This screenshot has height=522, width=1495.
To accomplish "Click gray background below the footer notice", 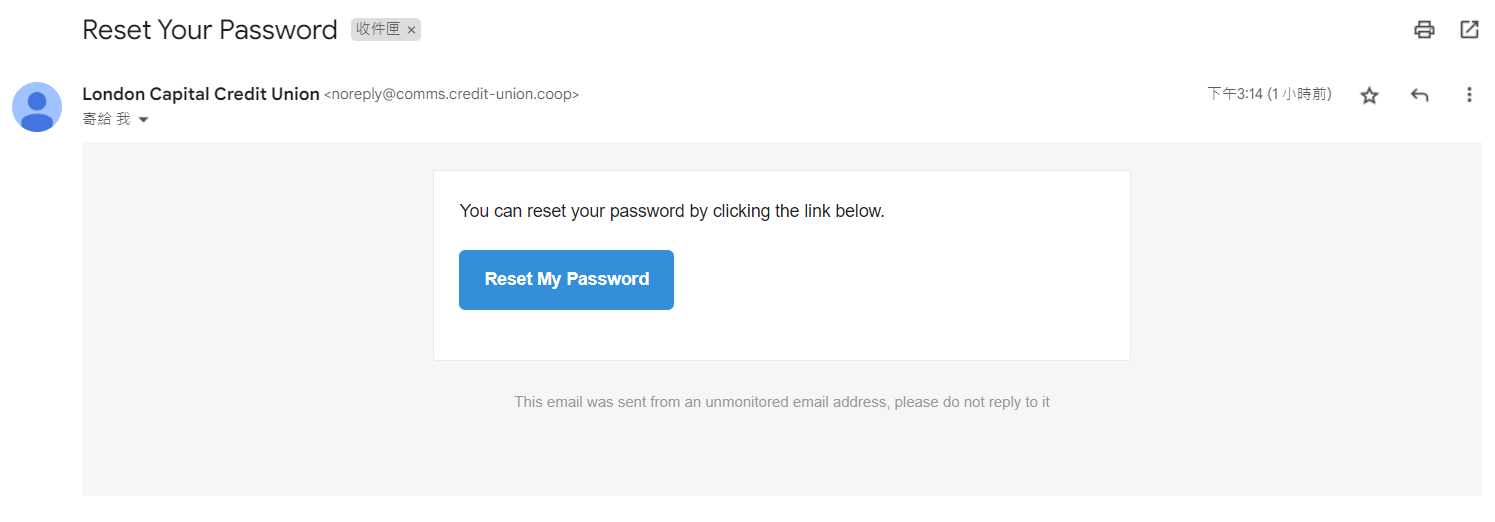I will 782,455.
